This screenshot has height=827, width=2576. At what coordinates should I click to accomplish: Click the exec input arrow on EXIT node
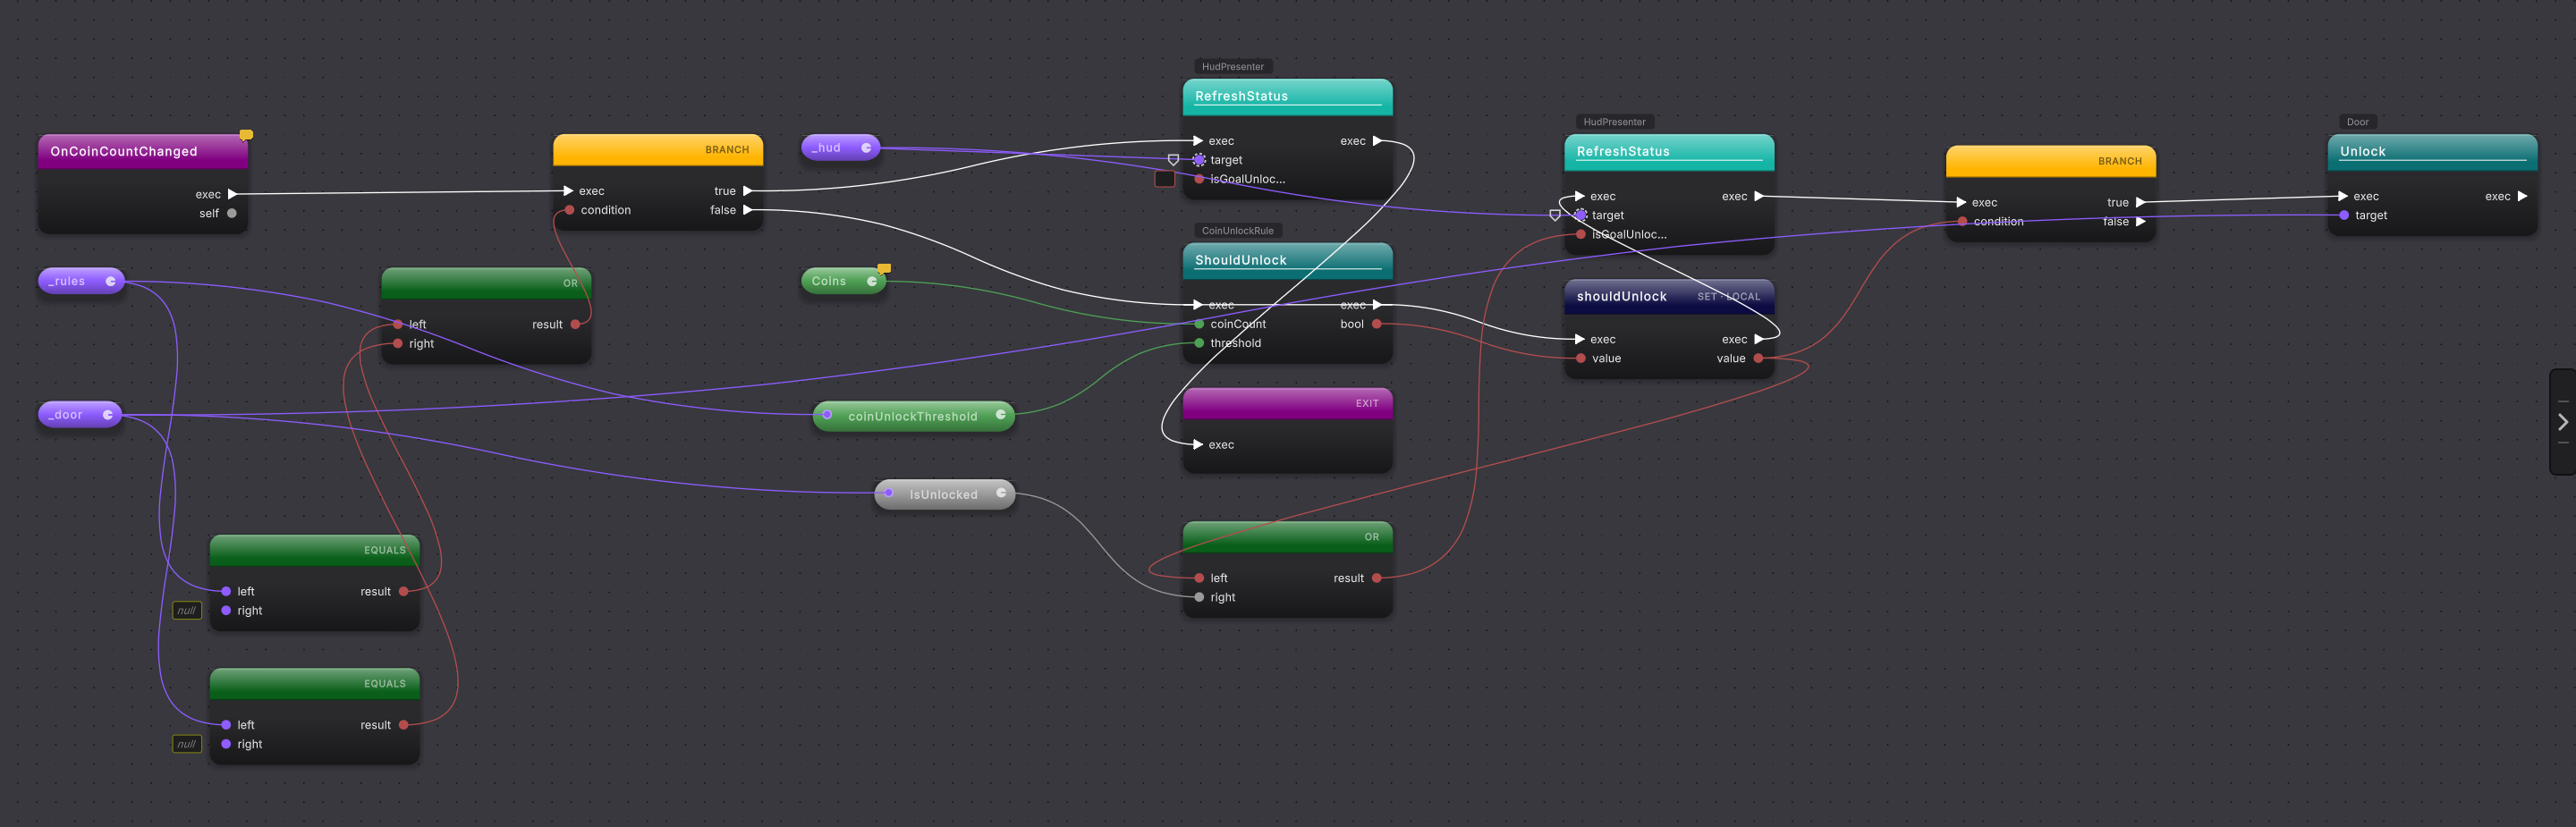pos(1198,445)
